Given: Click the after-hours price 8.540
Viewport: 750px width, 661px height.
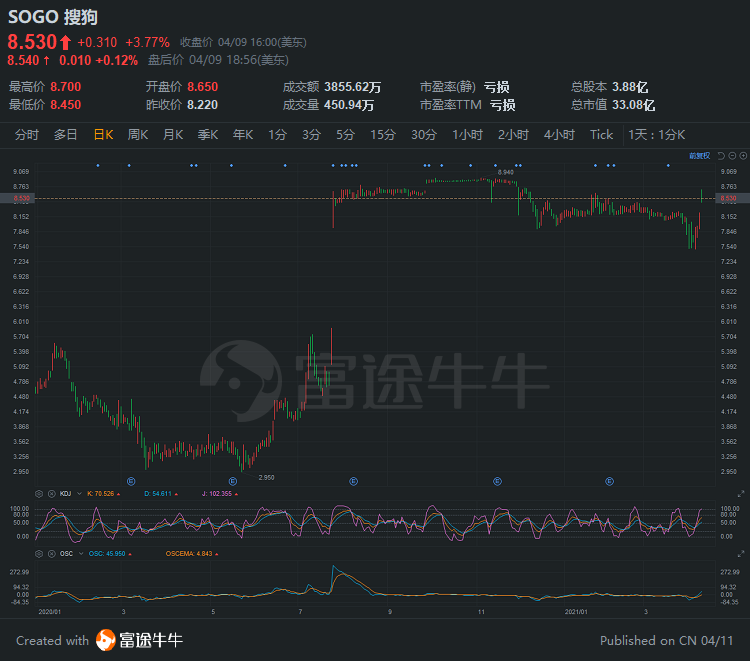Looking at the screenshot, I should tap(23, 60).
